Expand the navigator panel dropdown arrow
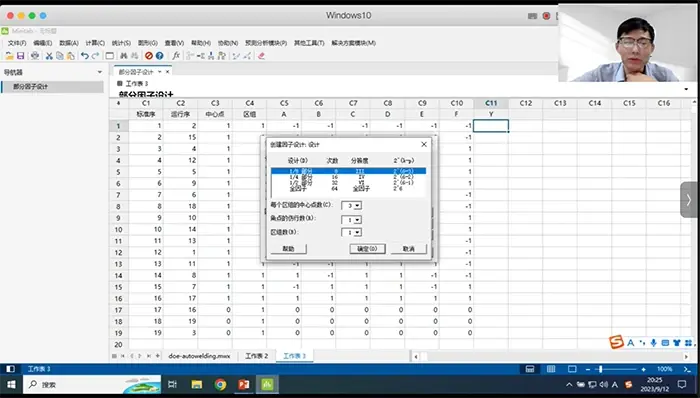This screenshot has height=398, width=700. click(x=100, y=72)
